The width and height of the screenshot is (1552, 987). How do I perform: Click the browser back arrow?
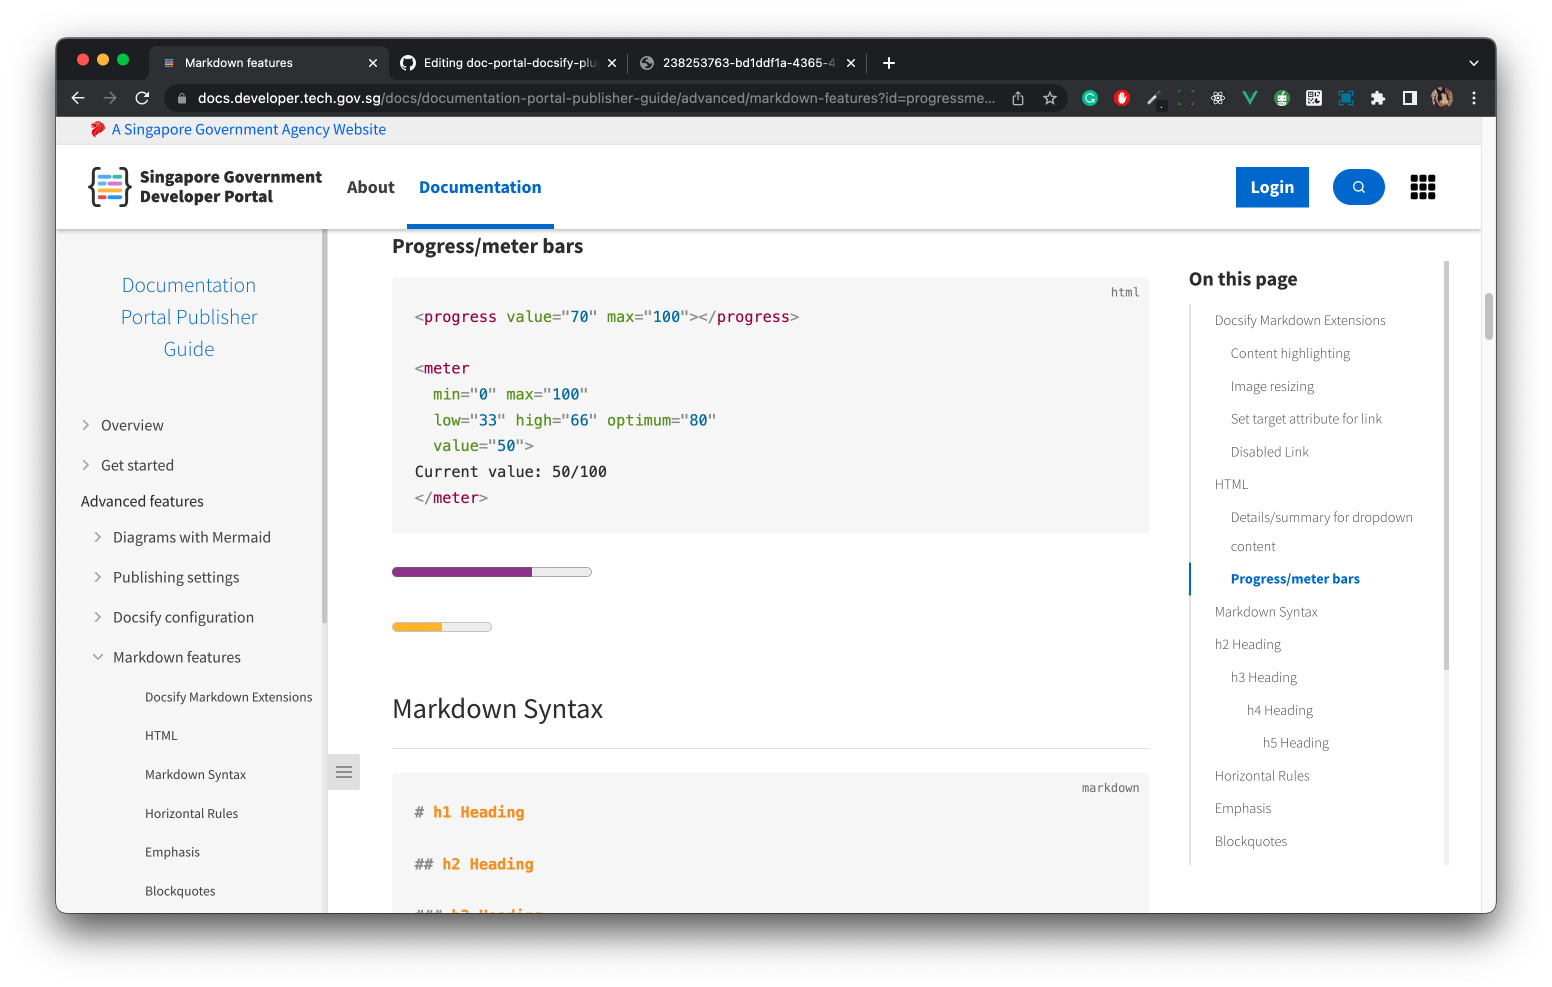(78, 98)
